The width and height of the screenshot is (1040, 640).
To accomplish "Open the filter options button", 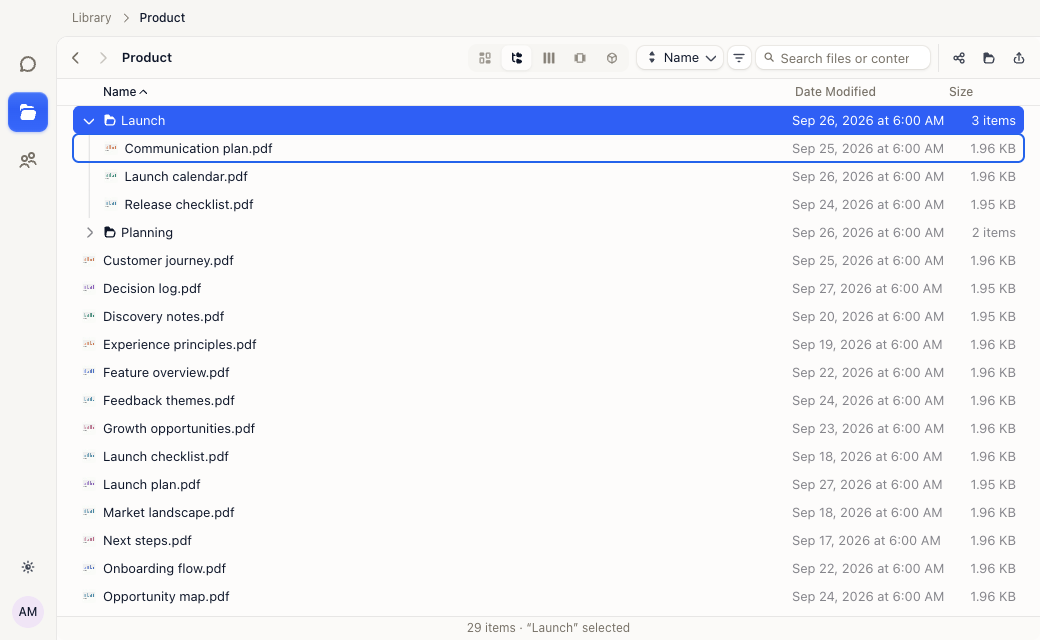I will pyautogui.click(x=739, y=58).
